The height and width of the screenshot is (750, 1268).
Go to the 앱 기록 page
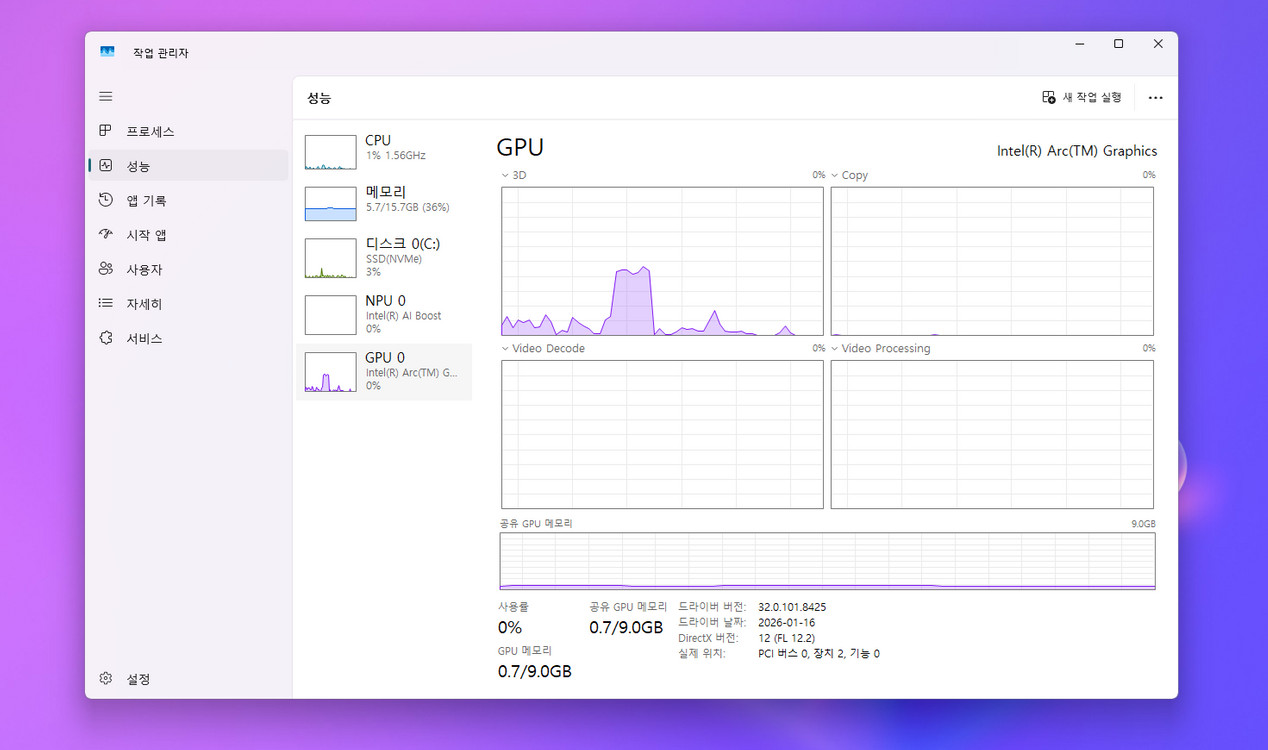[188, 200]
